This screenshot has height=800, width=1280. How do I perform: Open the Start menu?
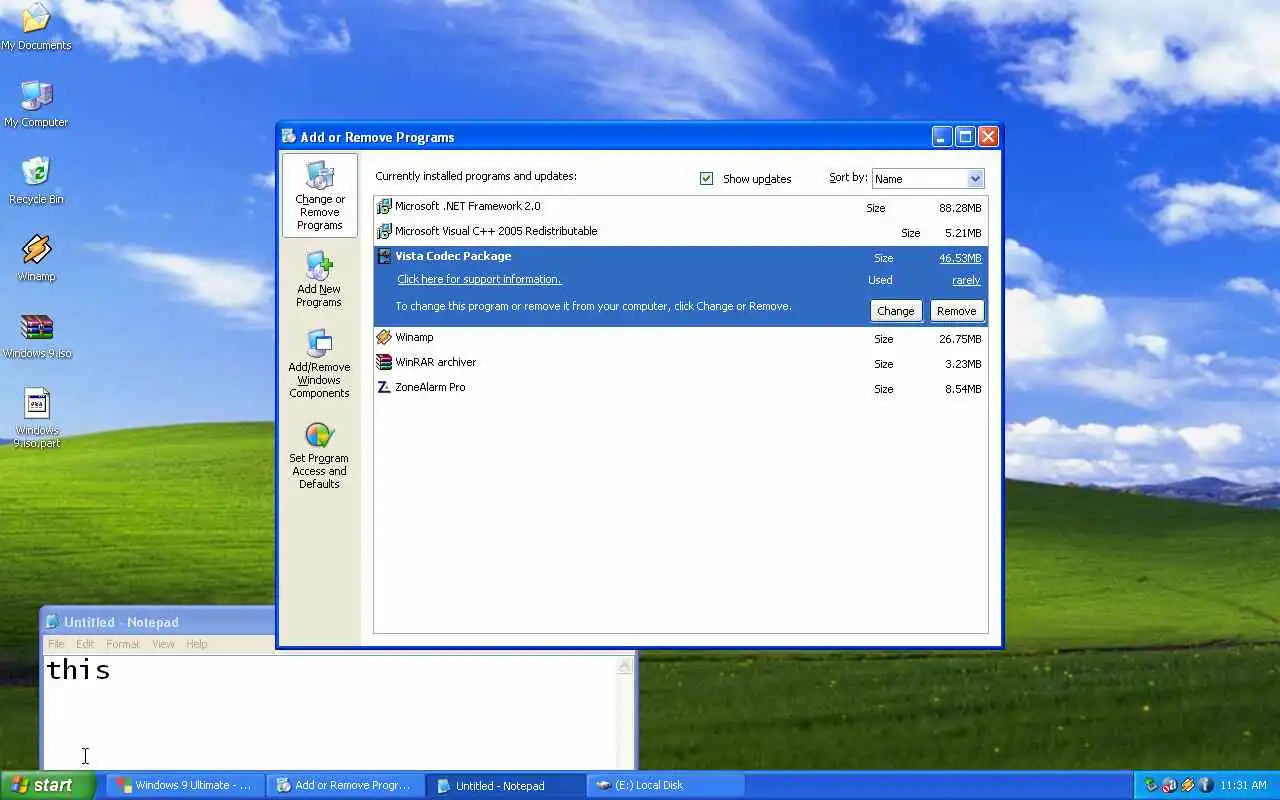click(x=48, y=785)
